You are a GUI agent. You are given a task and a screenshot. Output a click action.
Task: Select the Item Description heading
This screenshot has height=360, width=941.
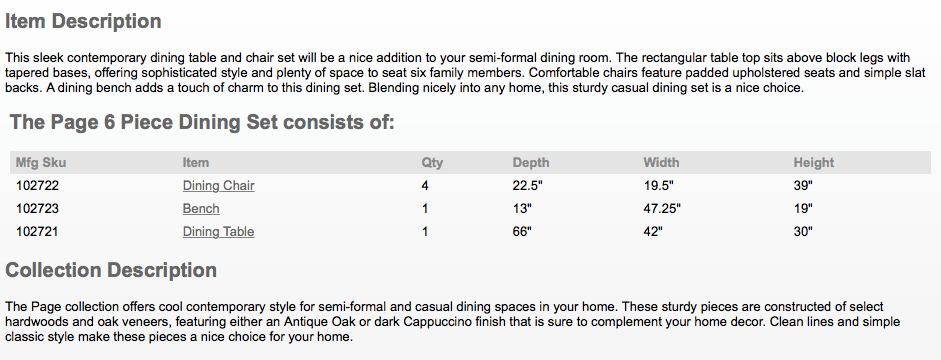(83, 22)
